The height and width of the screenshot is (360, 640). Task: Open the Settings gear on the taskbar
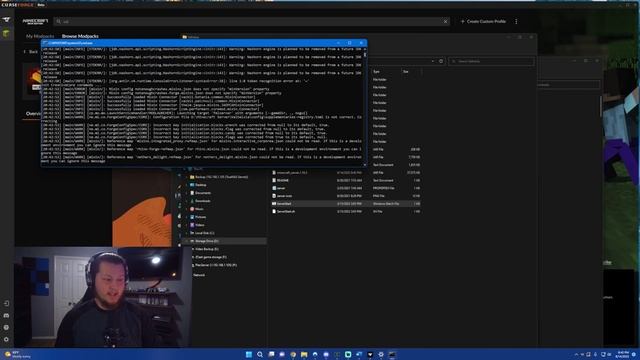pos(381,354)
